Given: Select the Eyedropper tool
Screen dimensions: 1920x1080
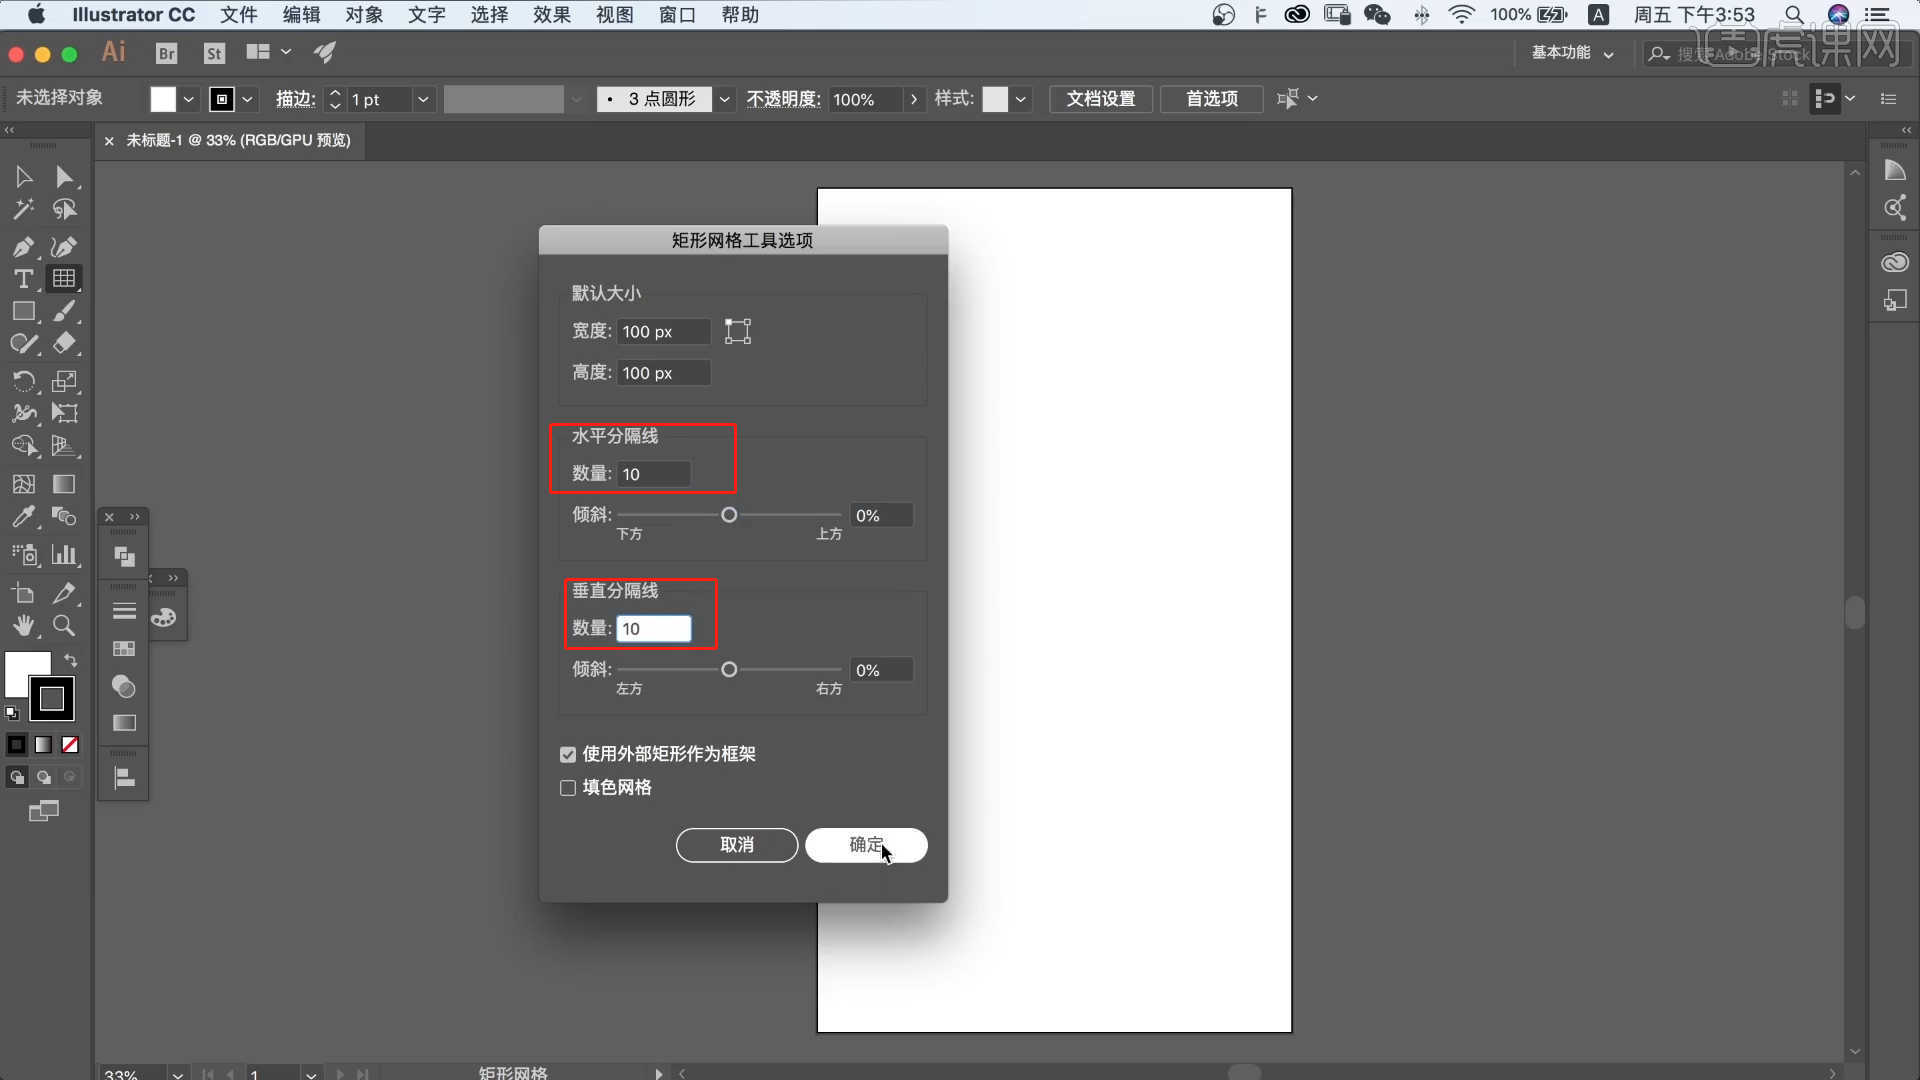Looking at the screenshot, I should coord(24,517).
